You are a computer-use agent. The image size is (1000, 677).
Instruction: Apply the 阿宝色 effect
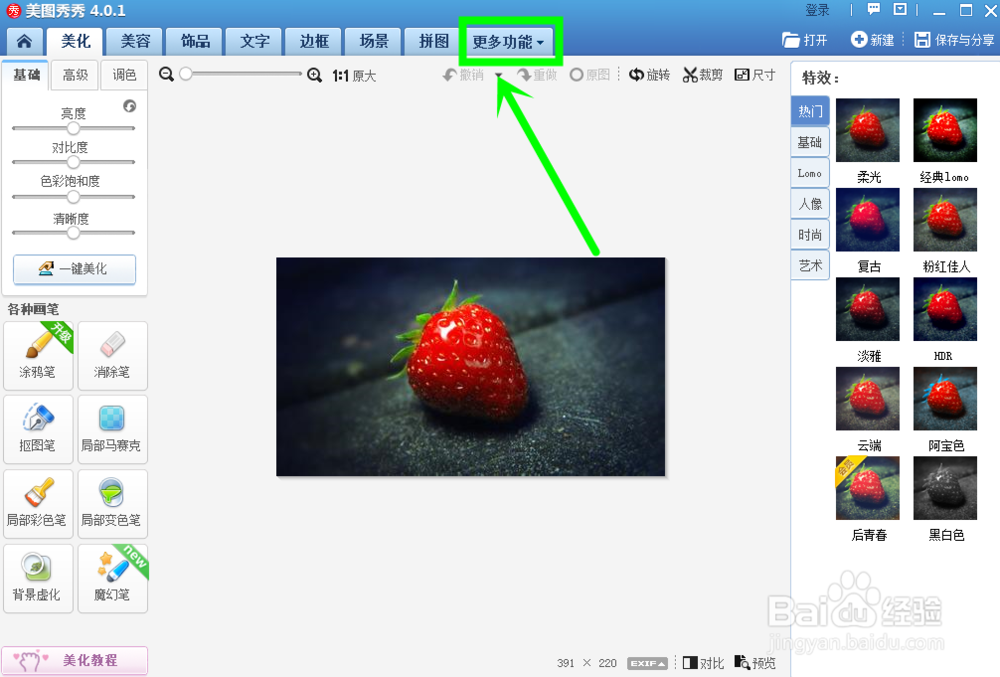tap(945, 398)
